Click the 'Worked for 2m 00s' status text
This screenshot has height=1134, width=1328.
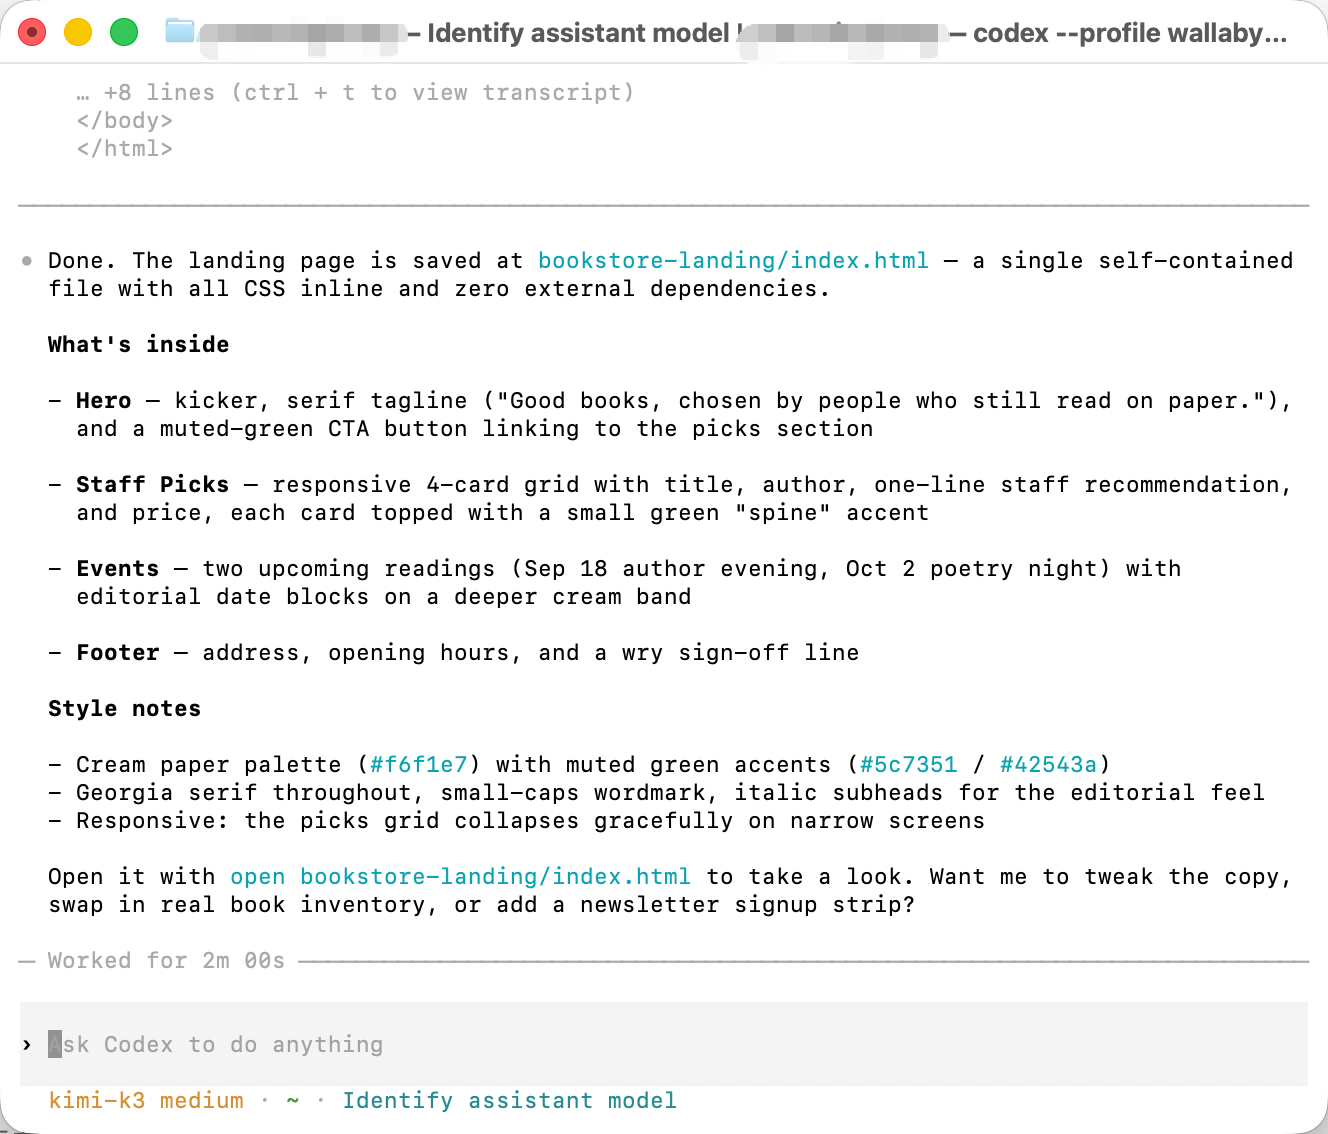tap(166, 961)
